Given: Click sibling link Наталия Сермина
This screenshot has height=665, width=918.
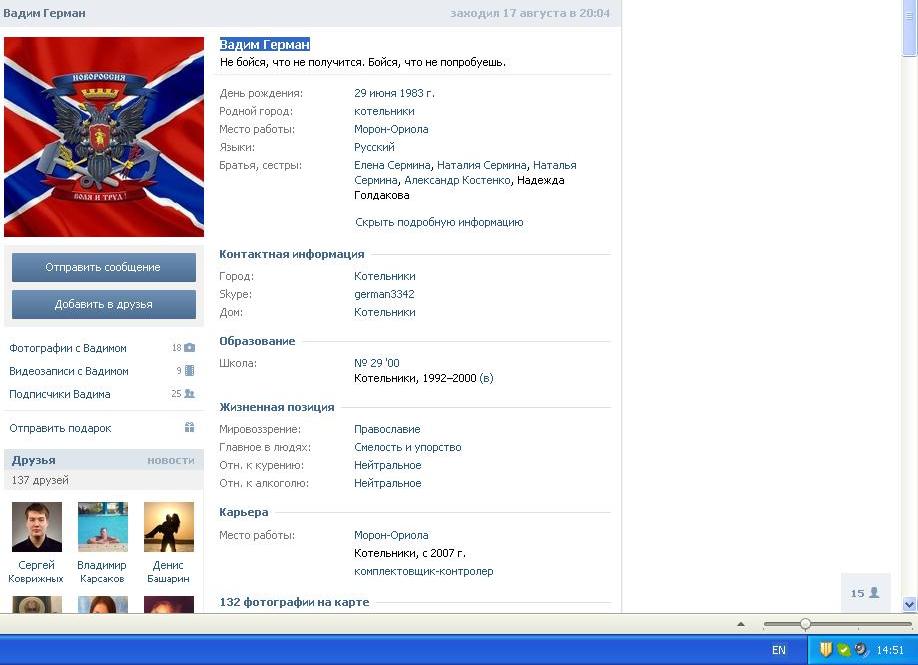Looking at the screenshot, I should click(482, 165).
